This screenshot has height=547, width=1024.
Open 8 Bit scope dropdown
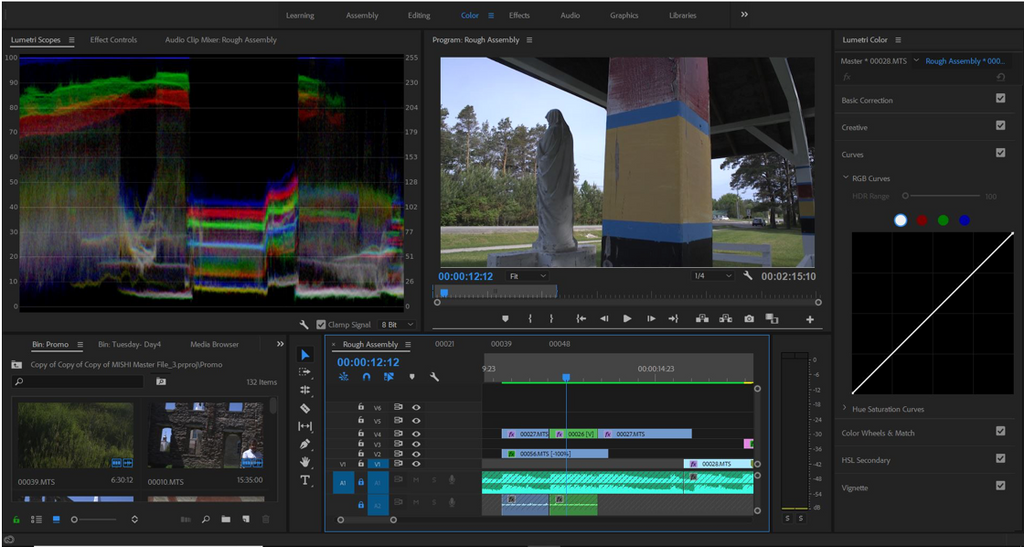click(x=398, y=324)
